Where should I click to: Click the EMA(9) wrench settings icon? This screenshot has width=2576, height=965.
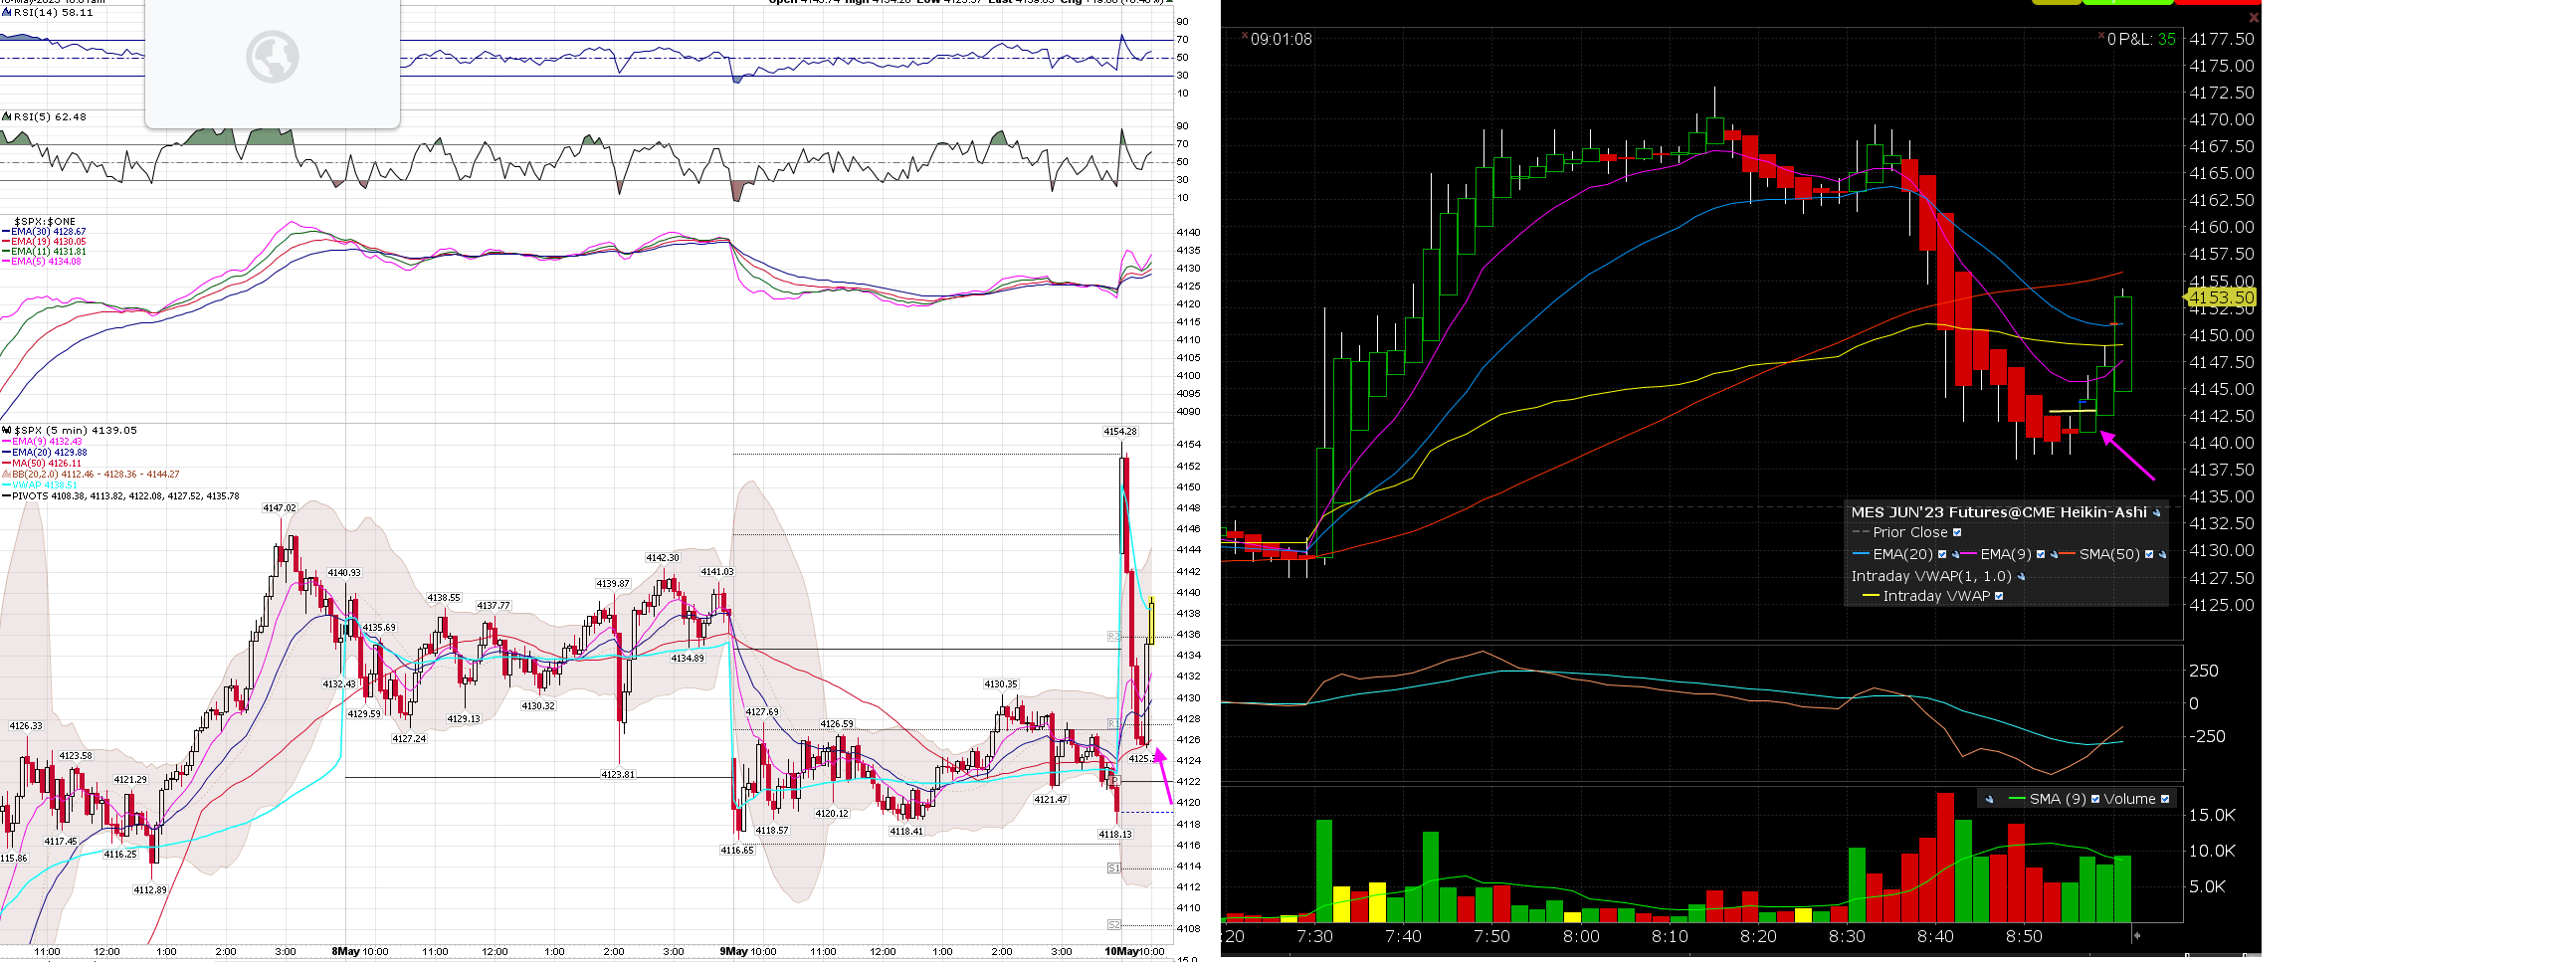coord(2053,555)
